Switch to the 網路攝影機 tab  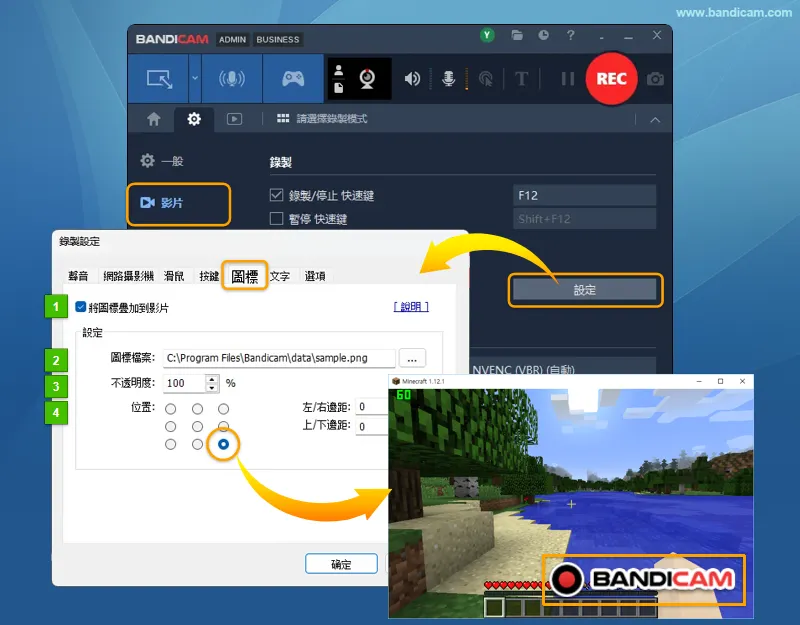tap(128, 276)
